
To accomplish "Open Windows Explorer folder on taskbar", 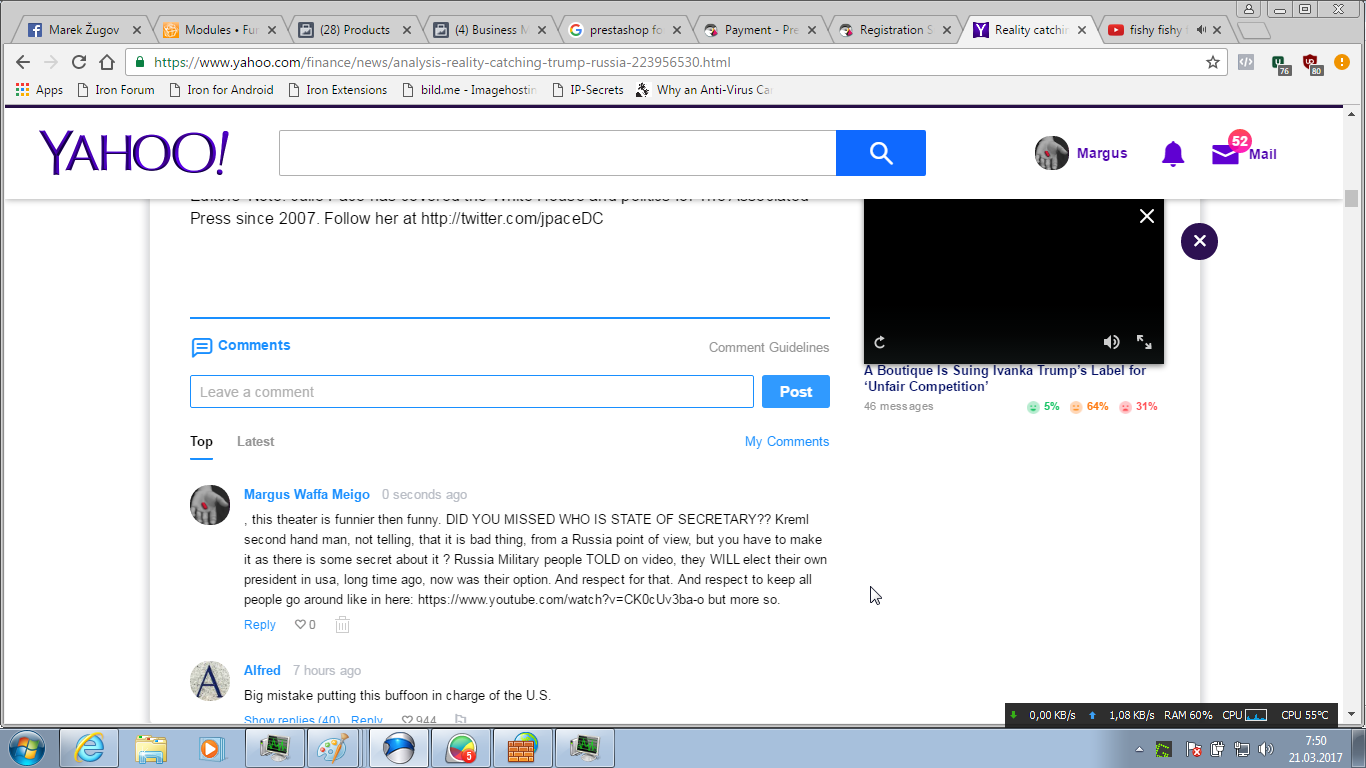I will [151, 748].
